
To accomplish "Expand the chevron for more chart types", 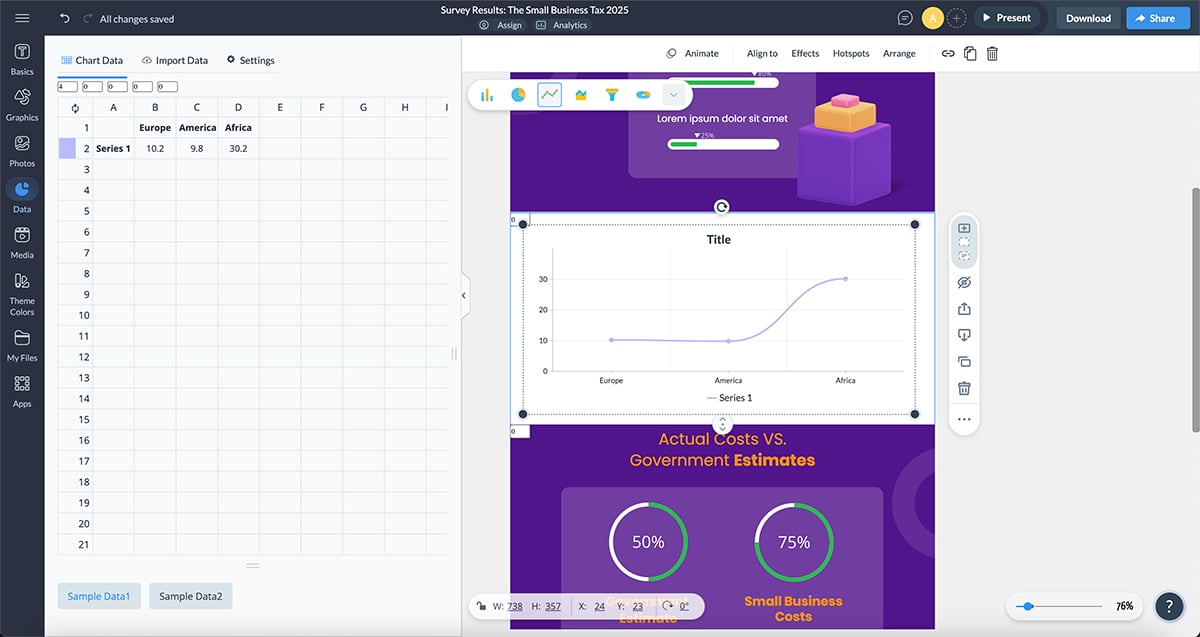I will click(x=674, y=94).
